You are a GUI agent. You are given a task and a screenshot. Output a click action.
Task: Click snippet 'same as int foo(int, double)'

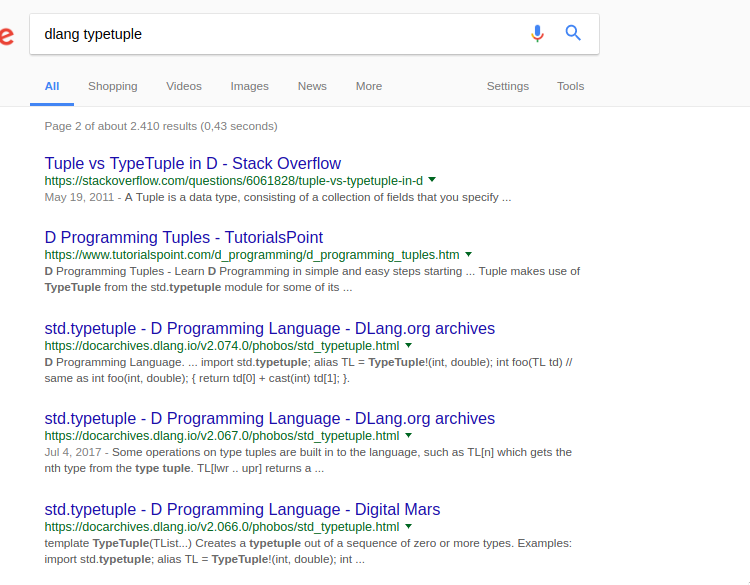point(116,378)
